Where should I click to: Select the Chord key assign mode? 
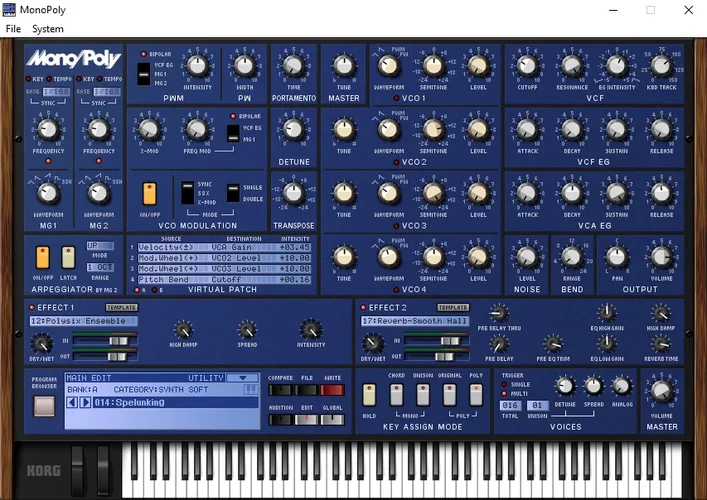396,395
